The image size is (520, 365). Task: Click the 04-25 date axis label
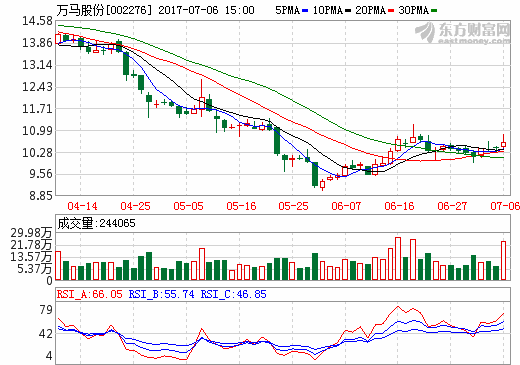click(135, 206)
